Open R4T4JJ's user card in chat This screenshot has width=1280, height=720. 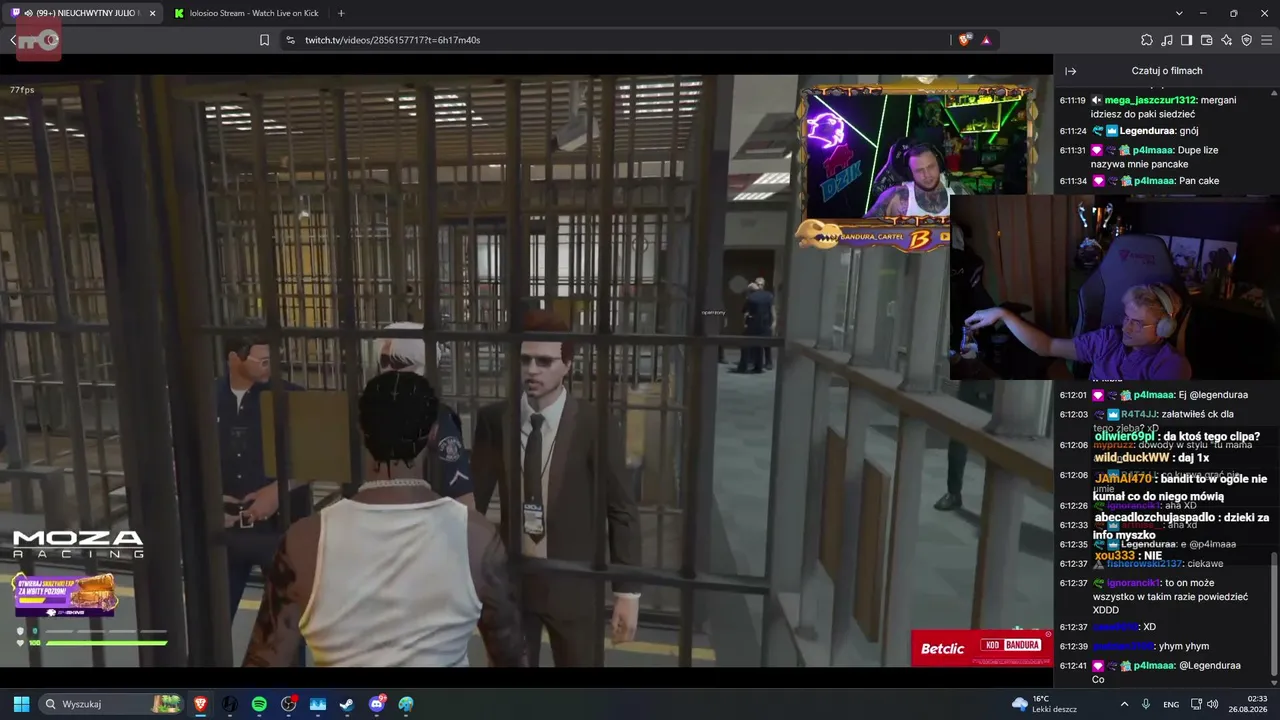[1139, 414]
